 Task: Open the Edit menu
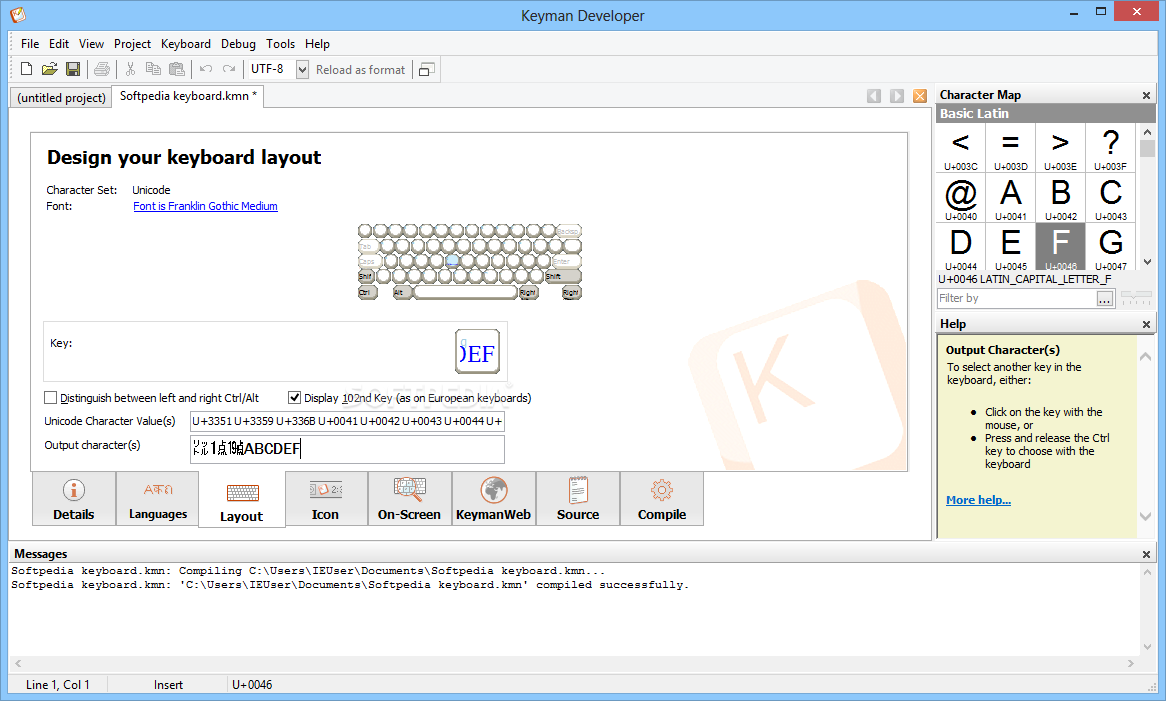(x=59, y=44)
